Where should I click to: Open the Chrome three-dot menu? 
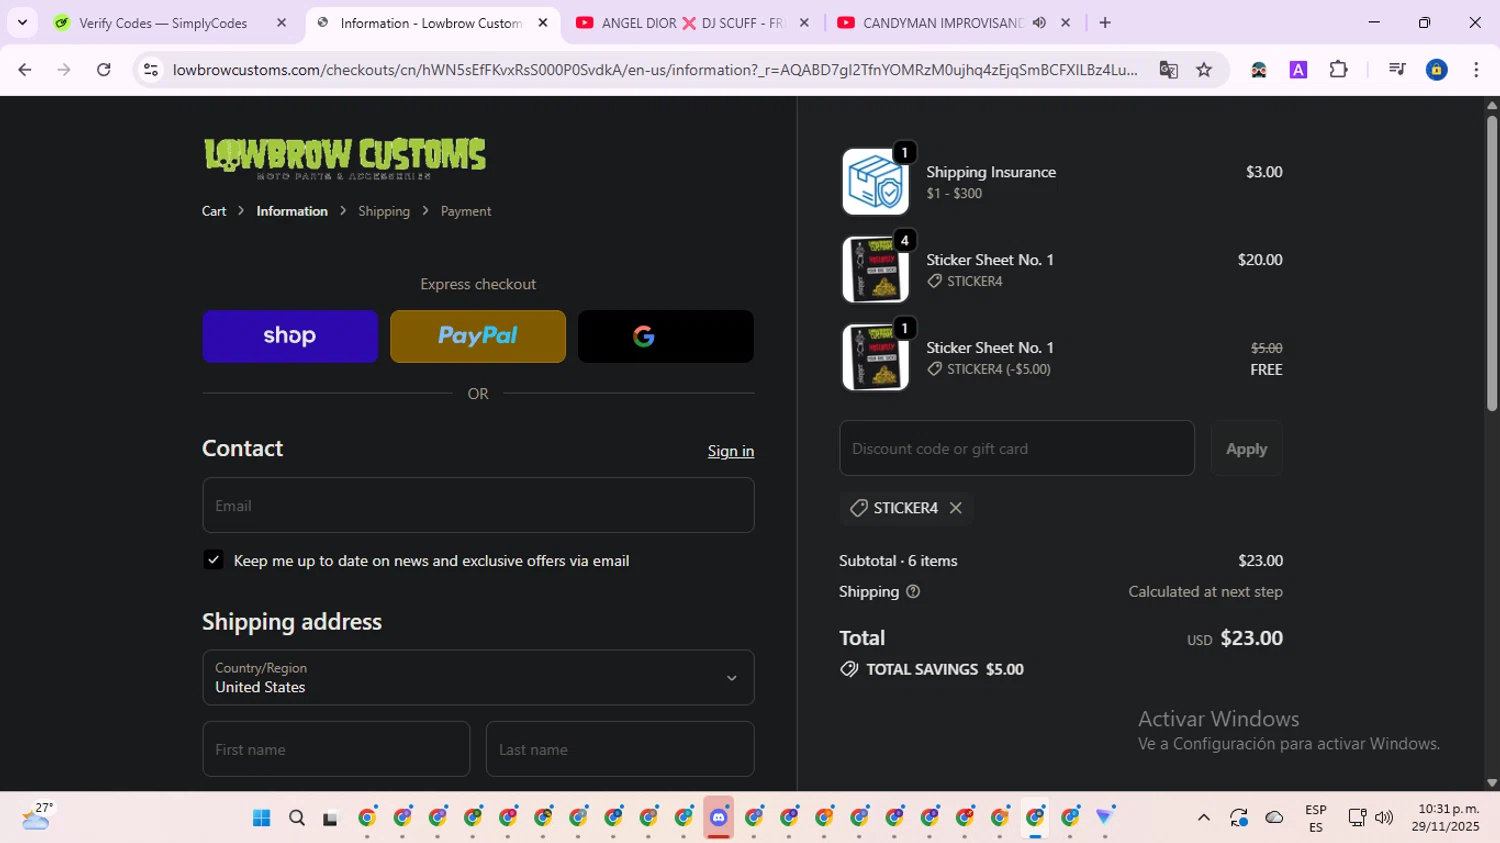point(1476,70)
